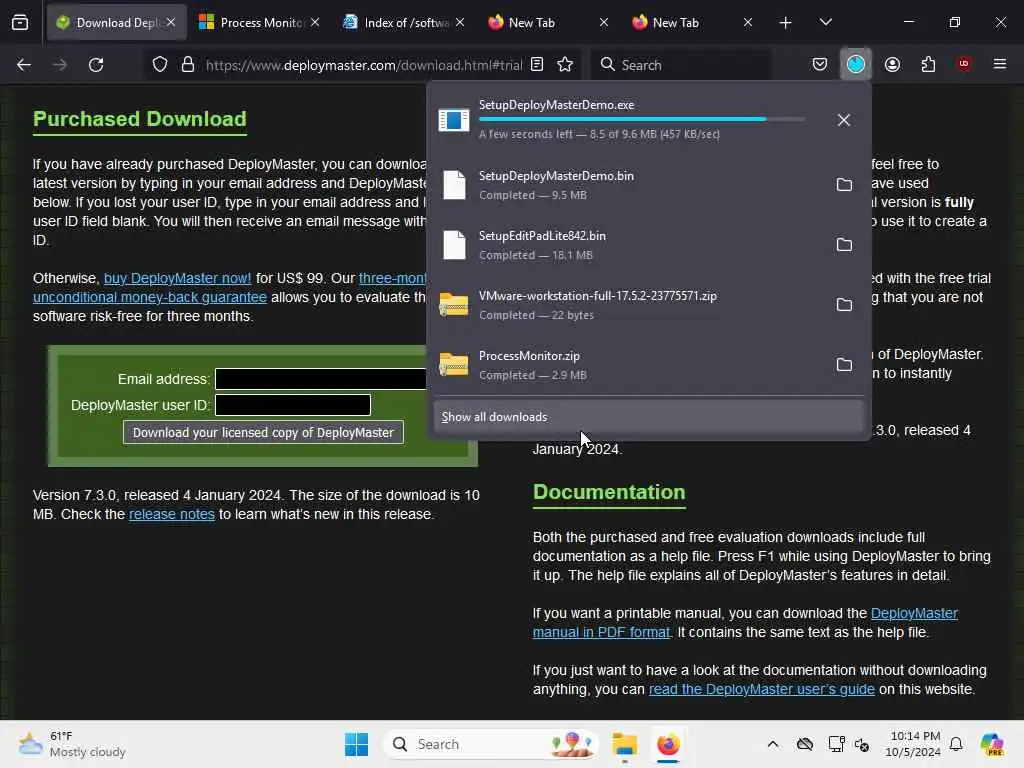Click the OneDrive cloud tray icon

click(805, 744)
